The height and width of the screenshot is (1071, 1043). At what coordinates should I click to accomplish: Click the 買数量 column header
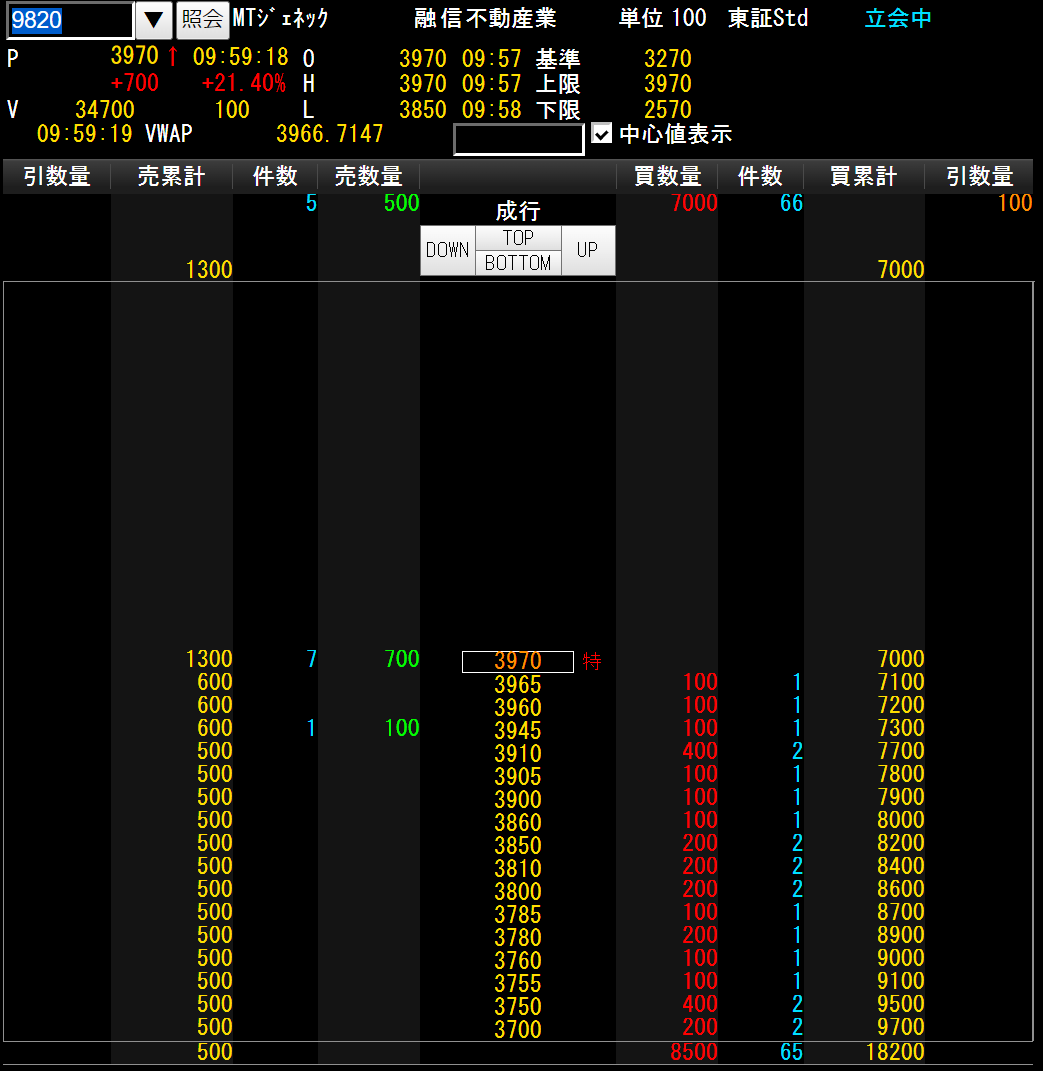click(667, 176)
